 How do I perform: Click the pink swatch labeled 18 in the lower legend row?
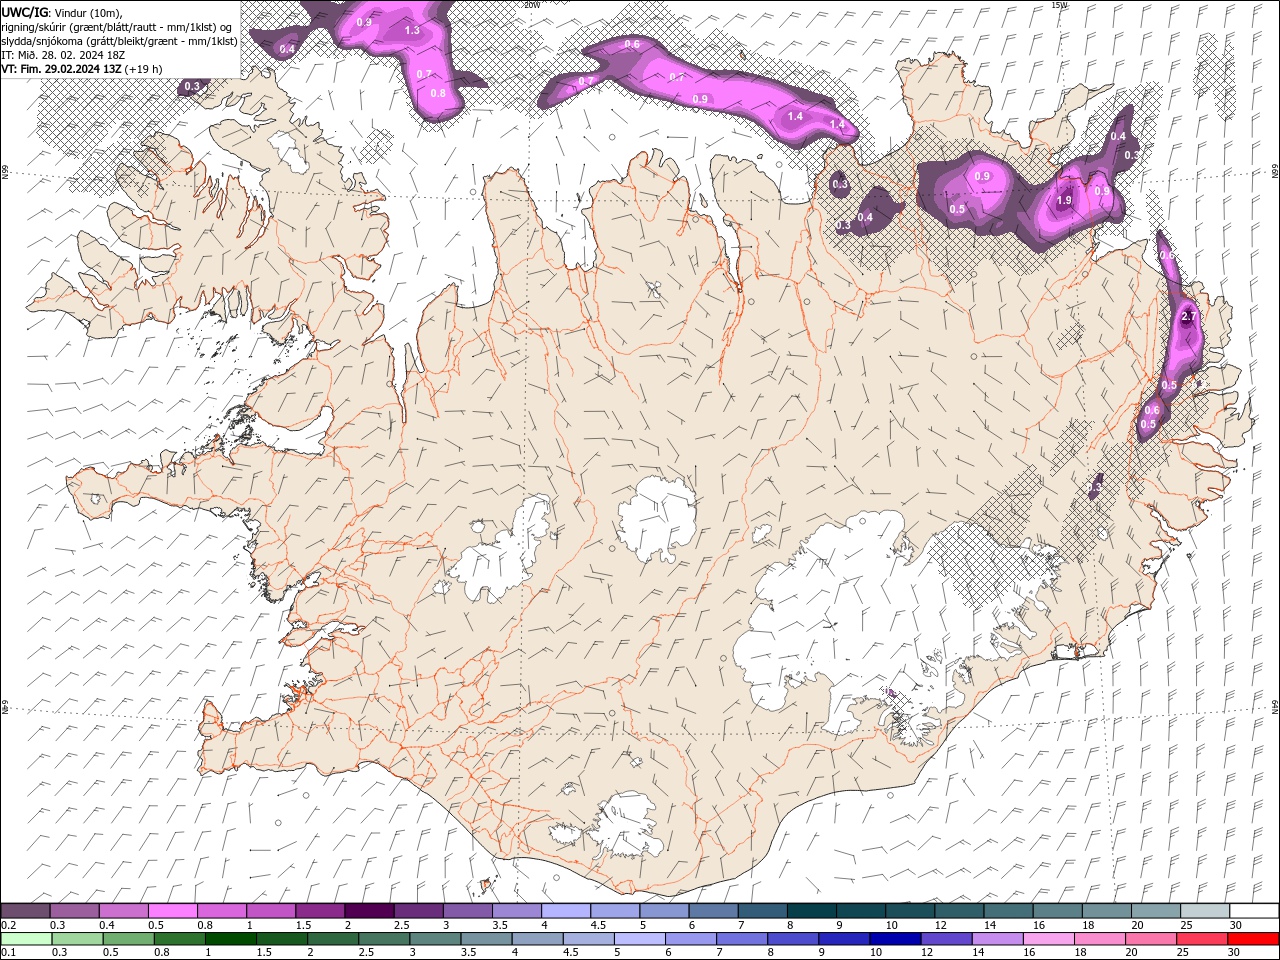[x=1100, y=939]
